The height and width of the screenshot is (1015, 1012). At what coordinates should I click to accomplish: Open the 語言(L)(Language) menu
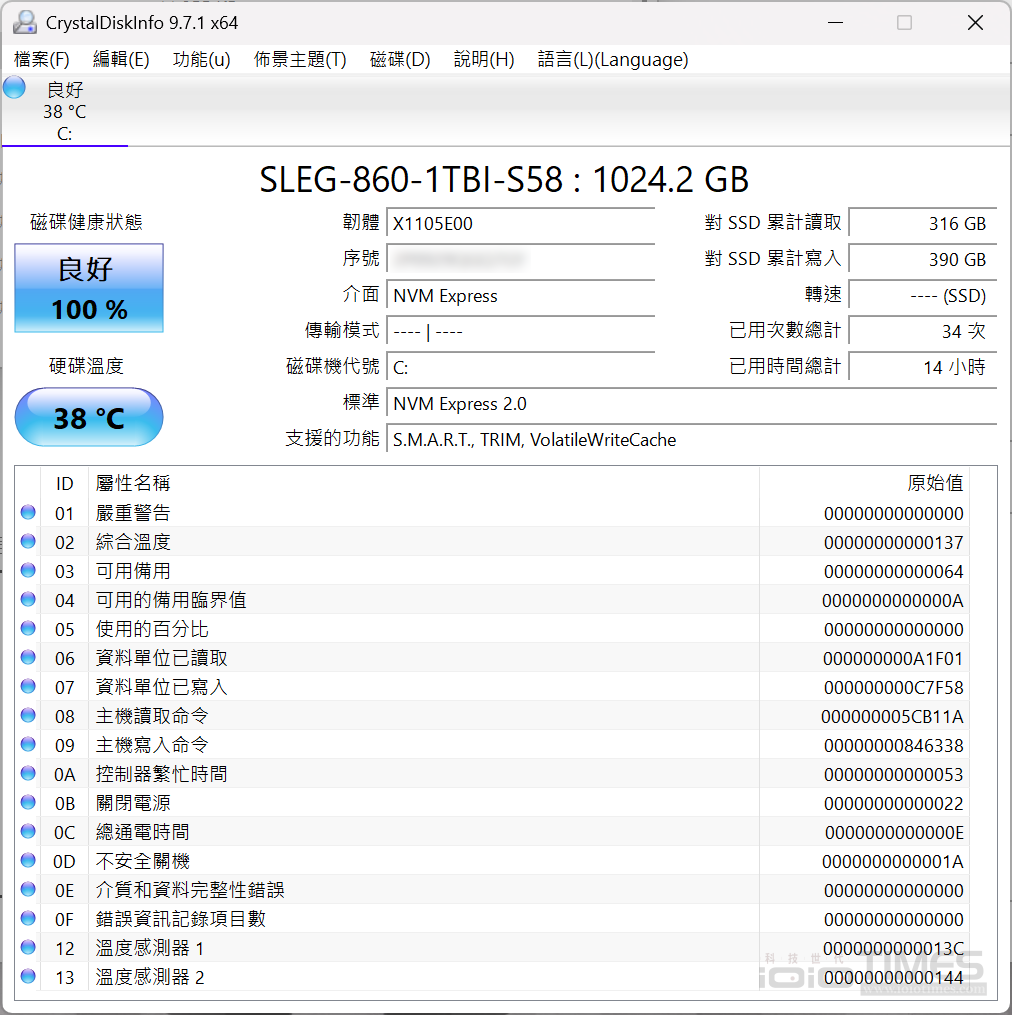point(613,60)
